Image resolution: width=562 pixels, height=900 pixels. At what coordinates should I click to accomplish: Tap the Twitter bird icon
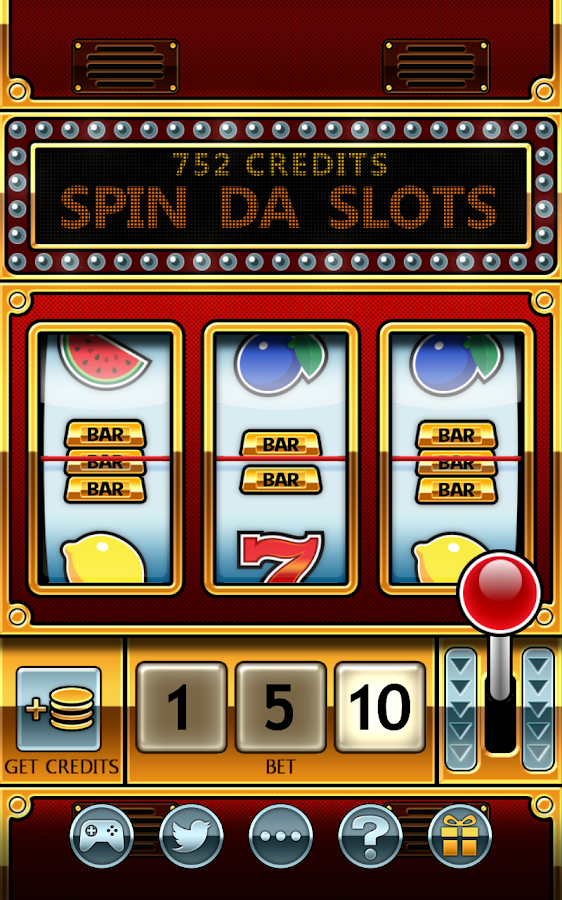click(191, 835)
